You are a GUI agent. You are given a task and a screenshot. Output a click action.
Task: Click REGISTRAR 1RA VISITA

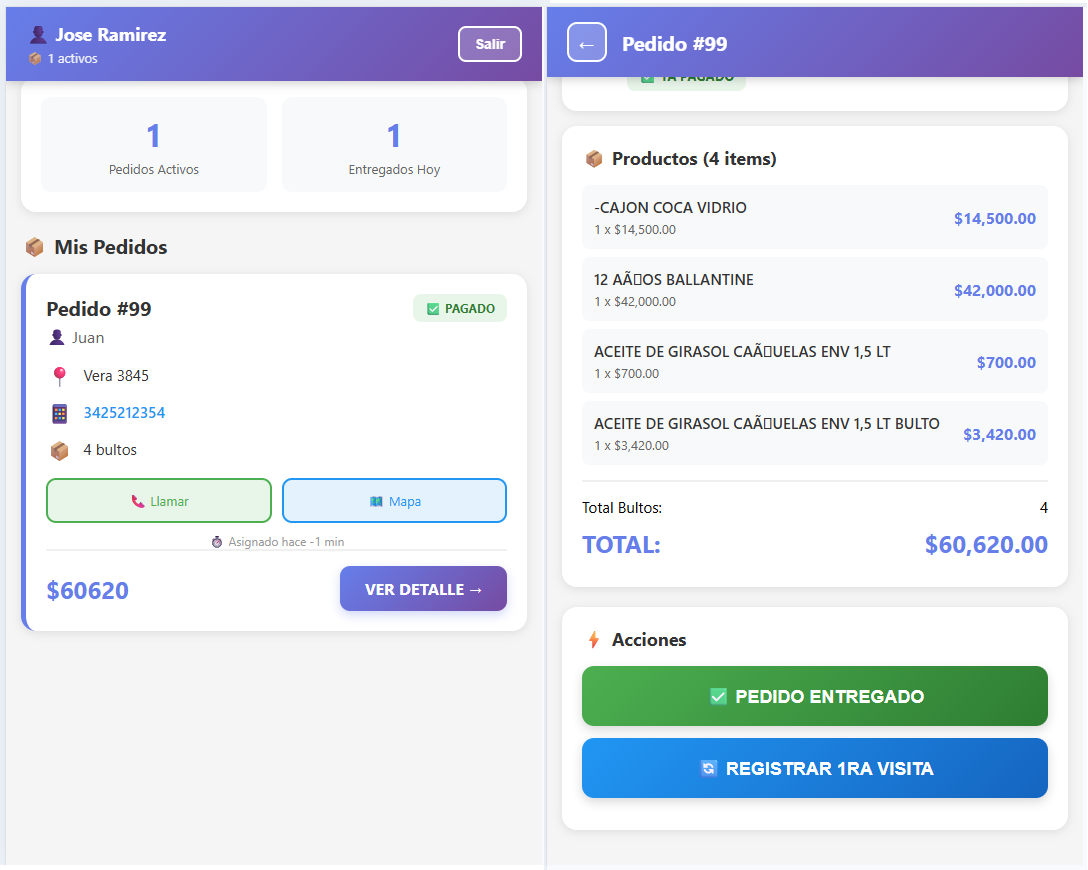[x=814, y=768]
